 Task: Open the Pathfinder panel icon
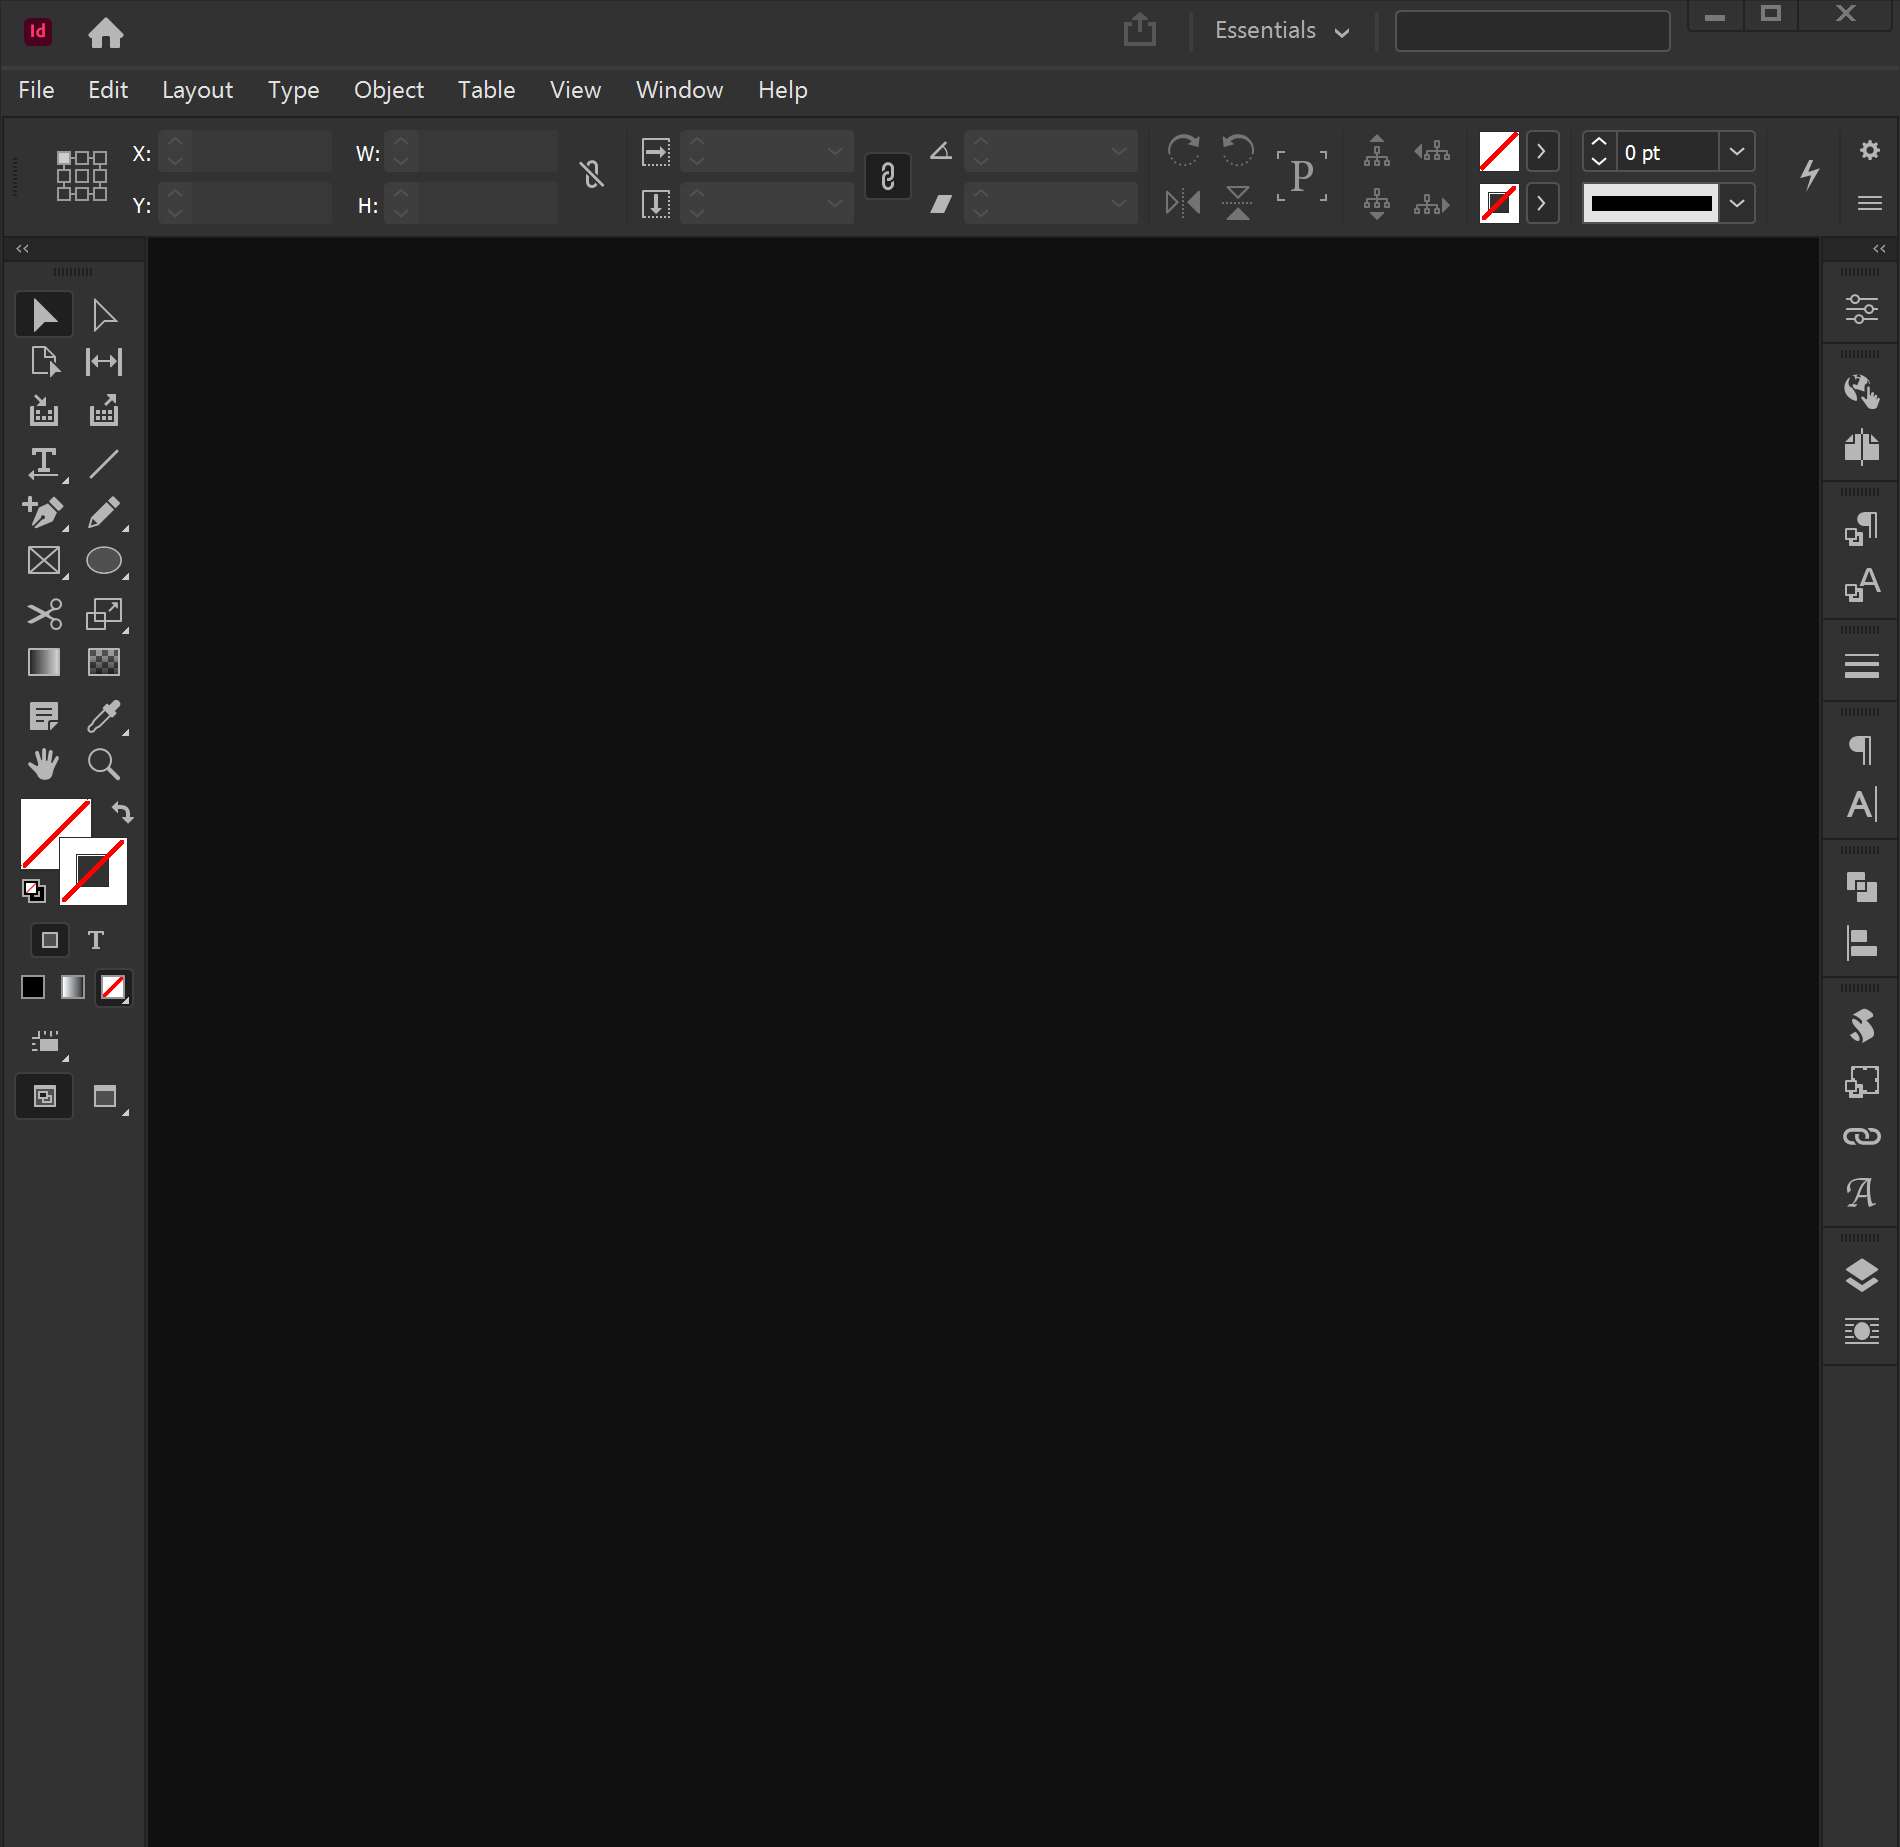[x=1861, y=887]
